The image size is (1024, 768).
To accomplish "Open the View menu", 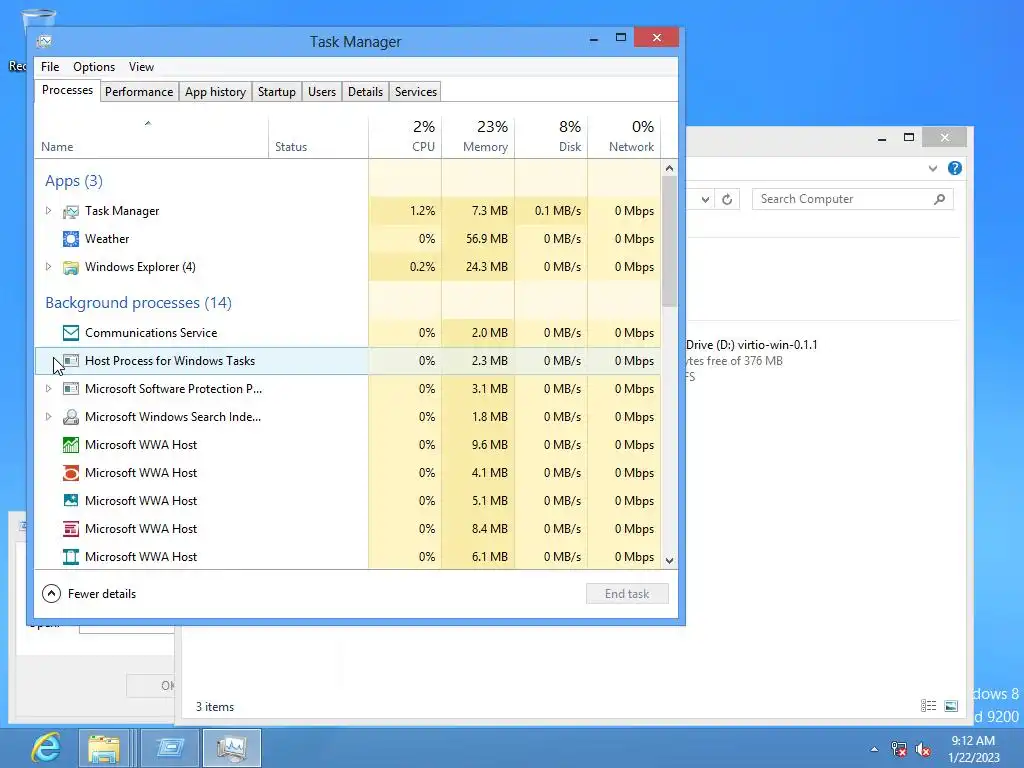I will (141, 67).
